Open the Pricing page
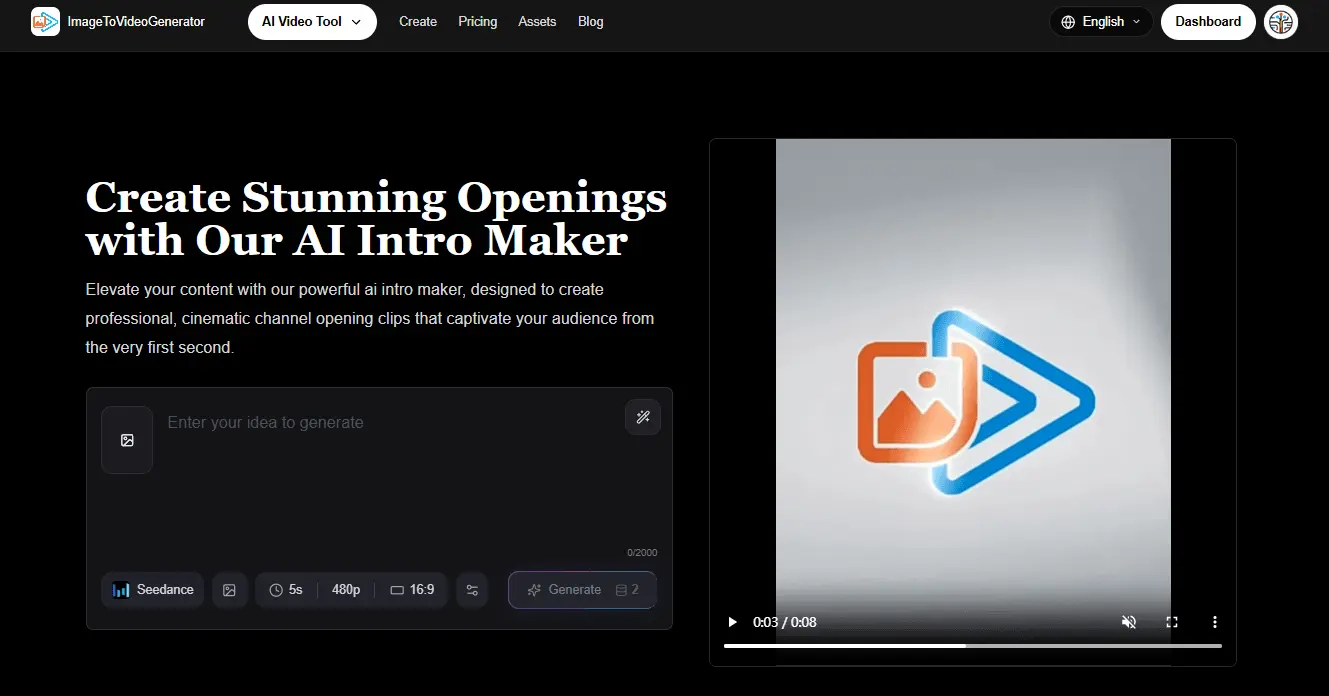1329x696 pixels. click(x=478, y=21)
